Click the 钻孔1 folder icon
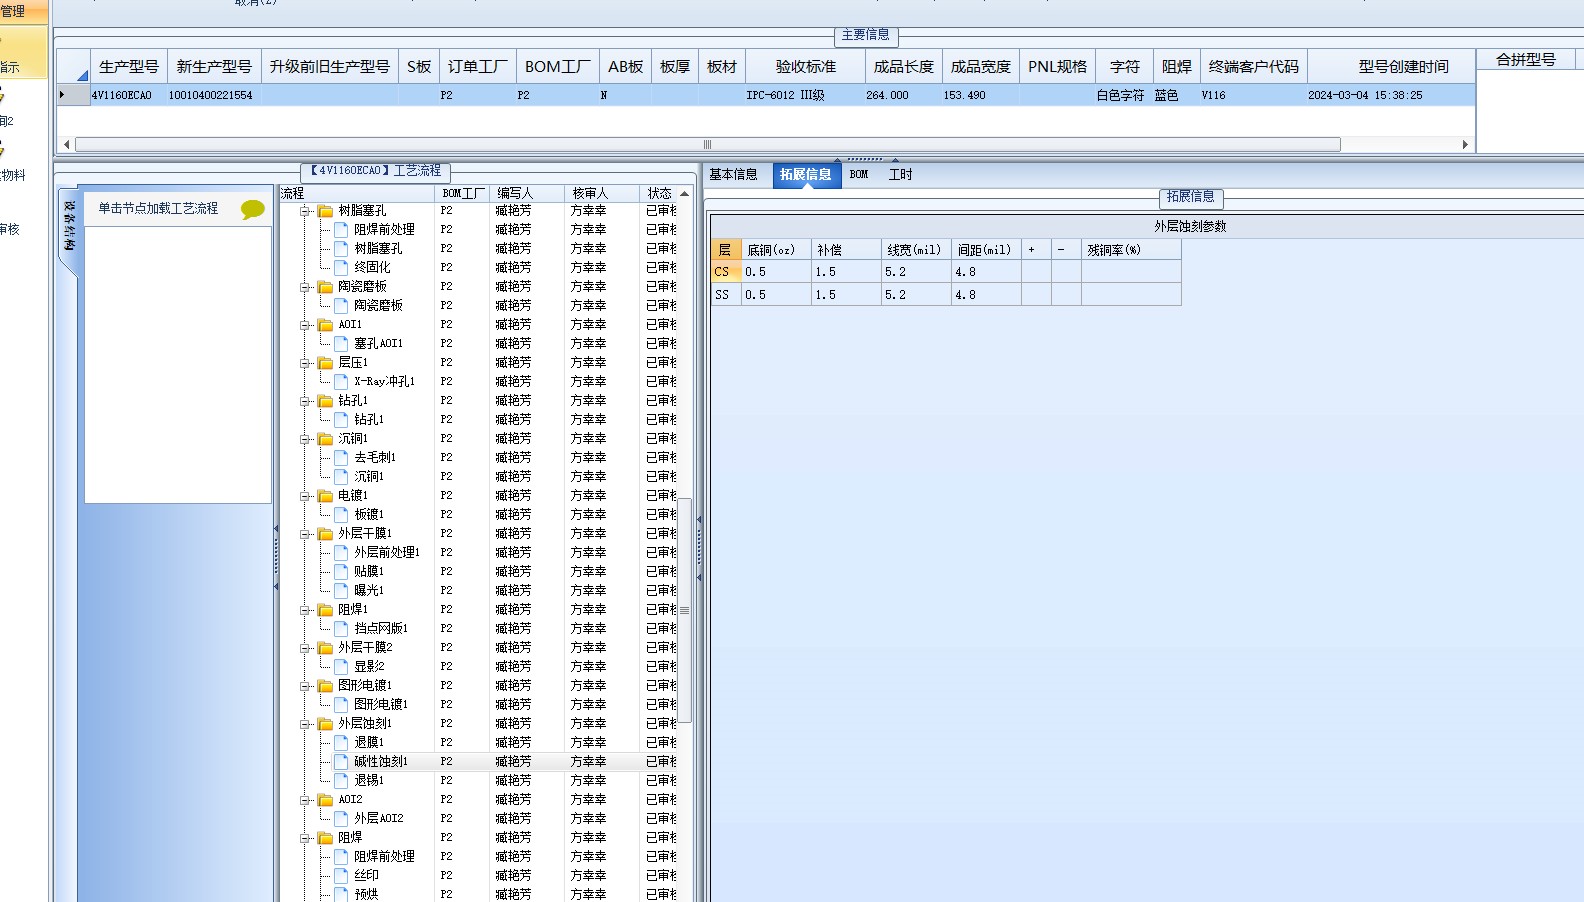 click(x=325, y=401)
